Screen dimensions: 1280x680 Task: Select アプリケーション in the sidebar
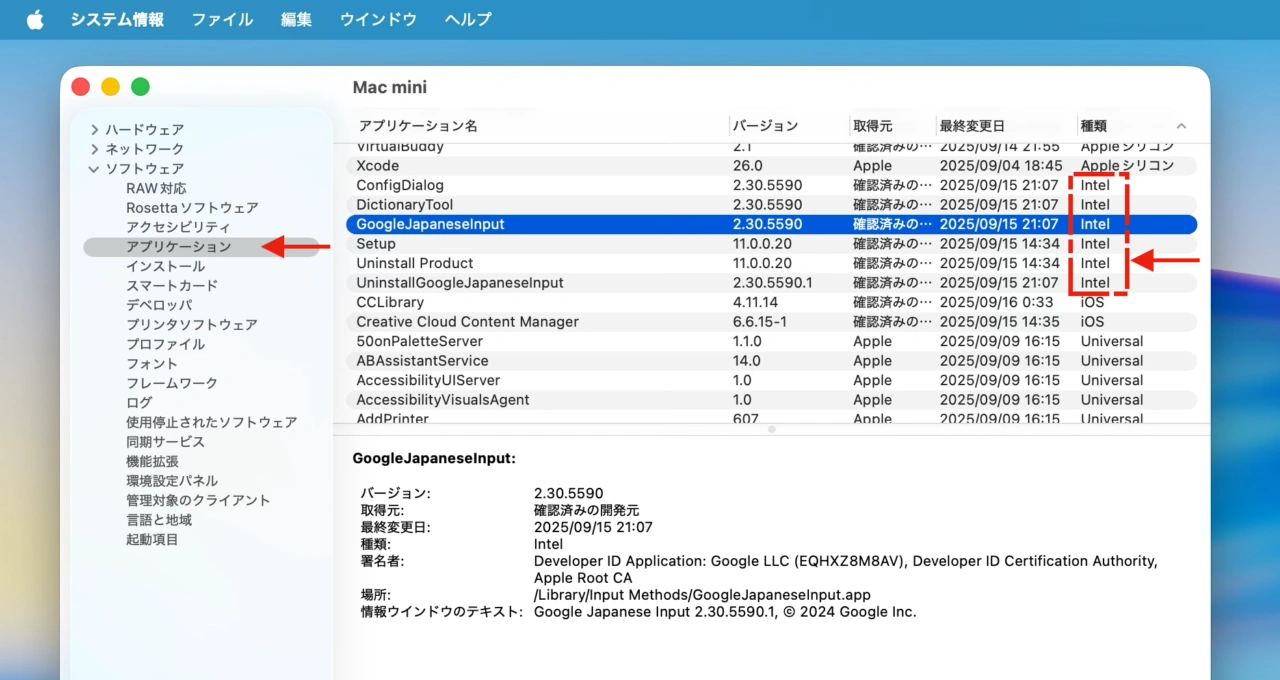[178, 247]
